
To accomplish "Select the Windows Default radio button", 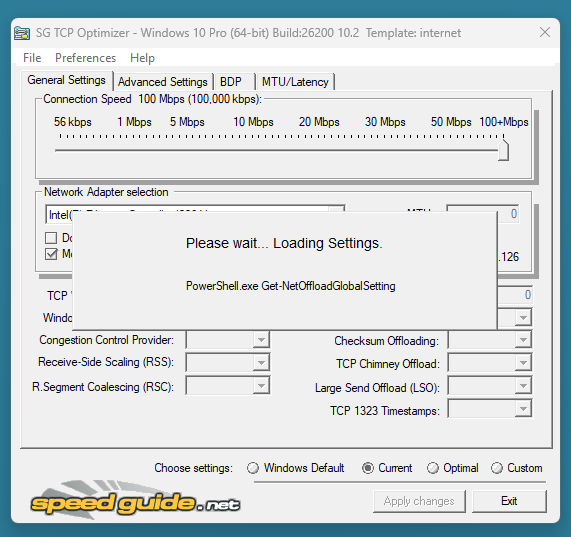I will click(x=253, y=468).
